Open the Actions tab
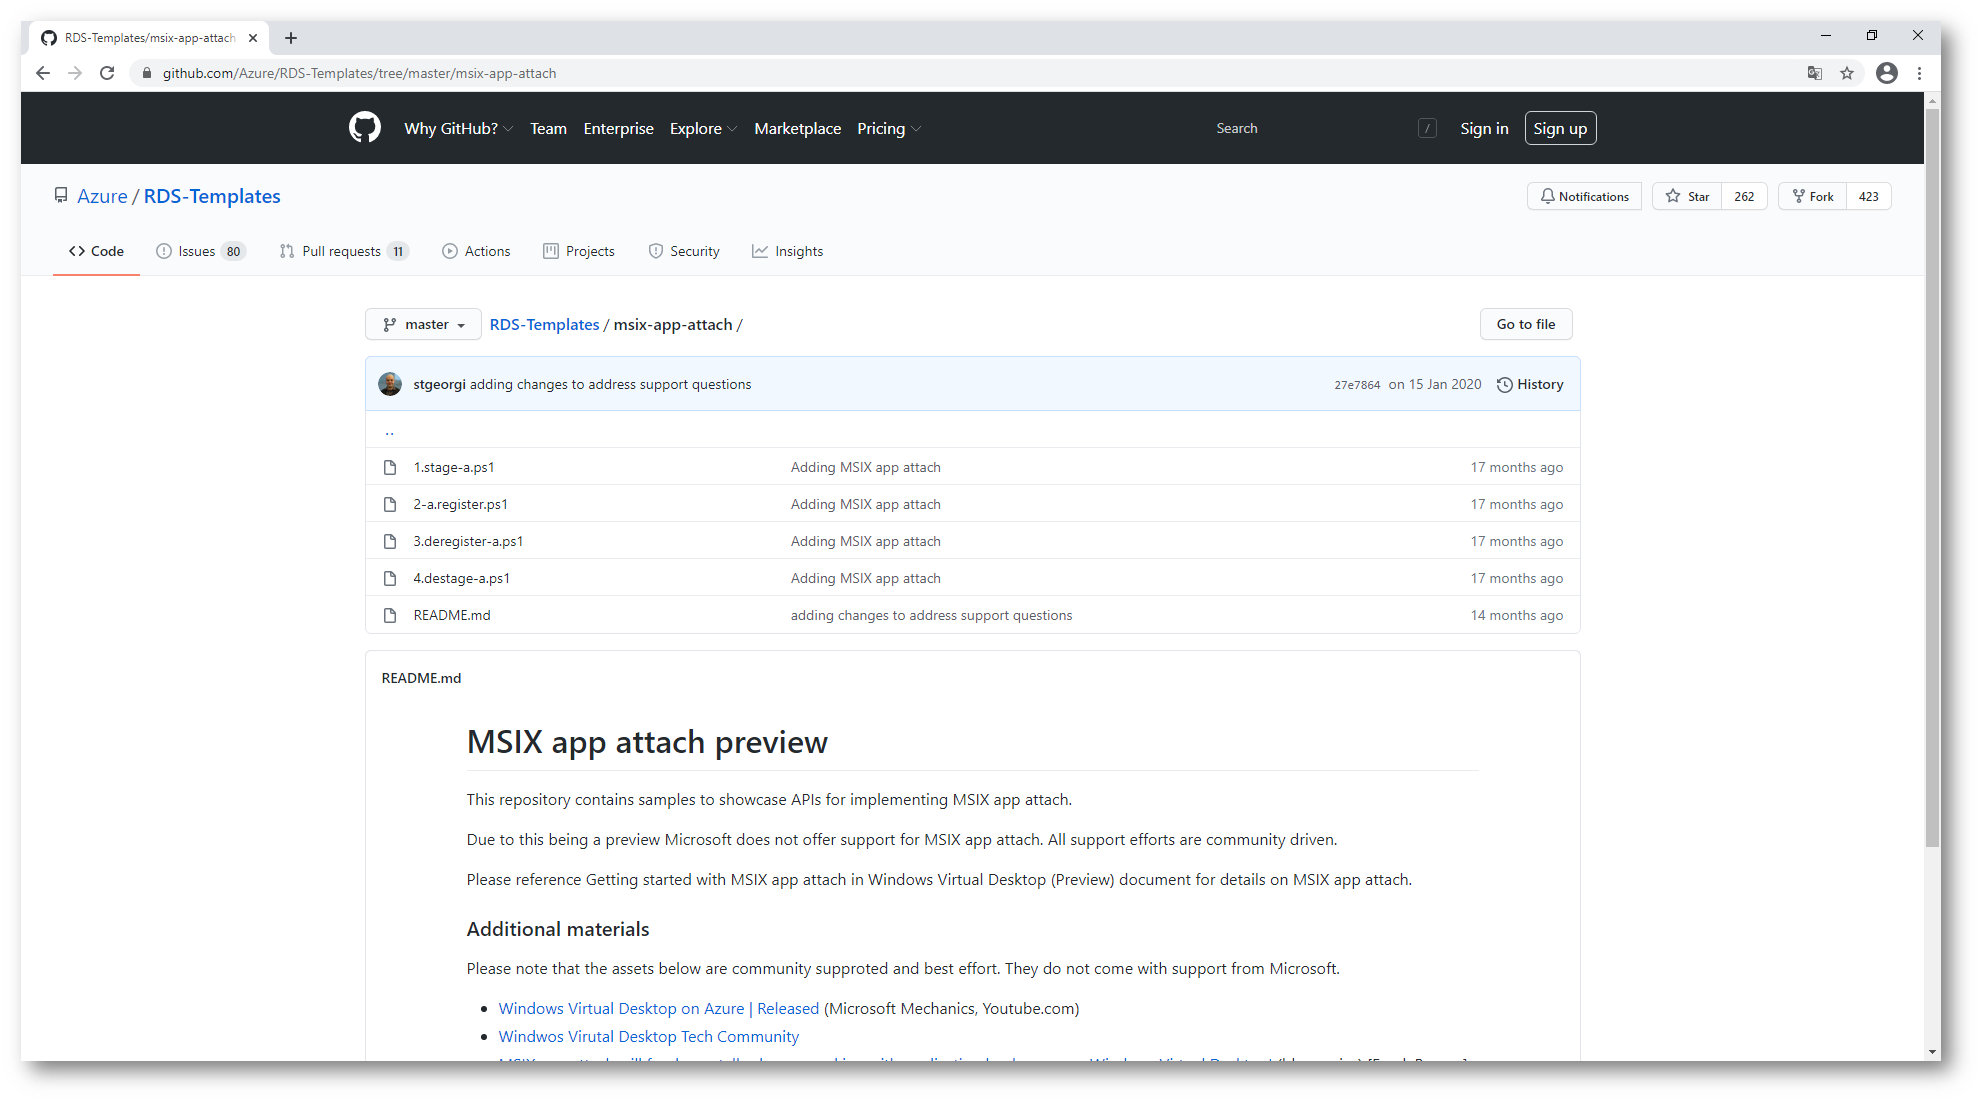 click(x=476, y=251)
